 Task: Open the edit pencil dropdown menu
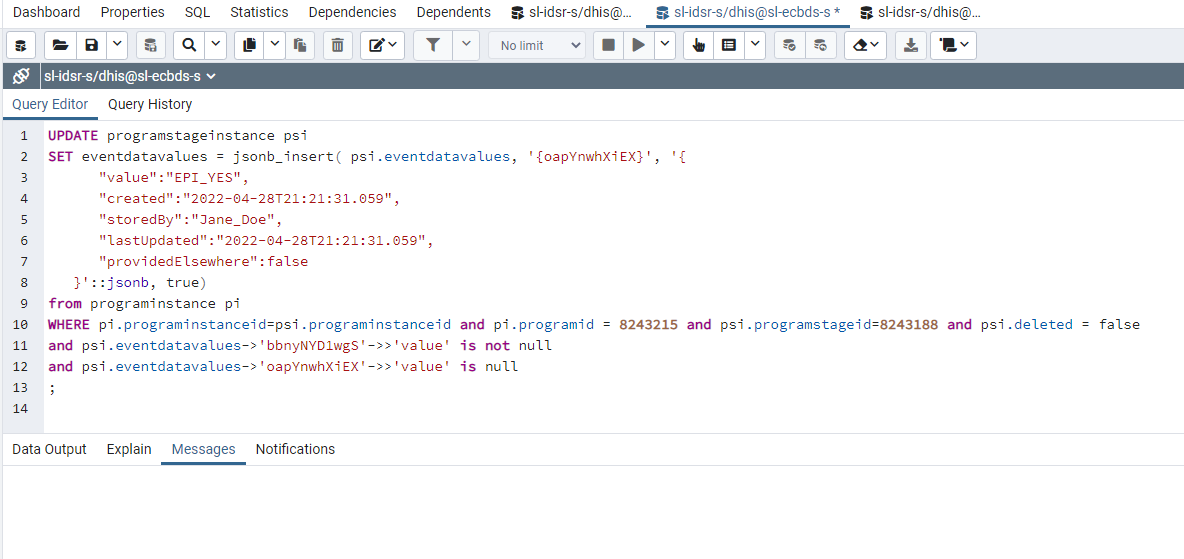(383, 45)
